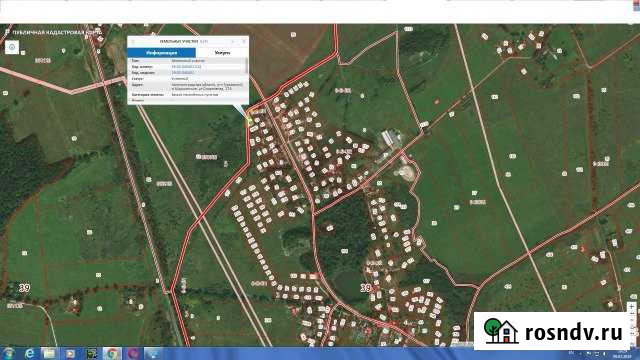Open Windows Media Player from taskbar
The image size is (640, 360).
(71, 353)
